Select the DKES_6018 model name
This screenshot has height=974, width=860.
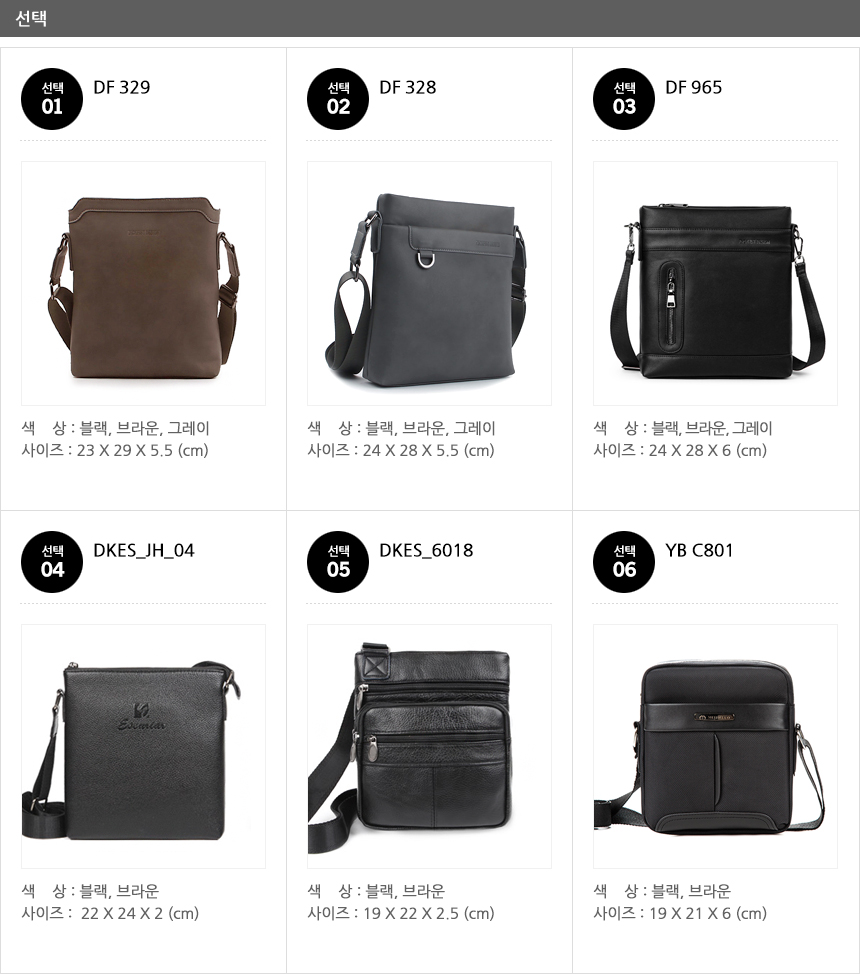coord(426,550)
